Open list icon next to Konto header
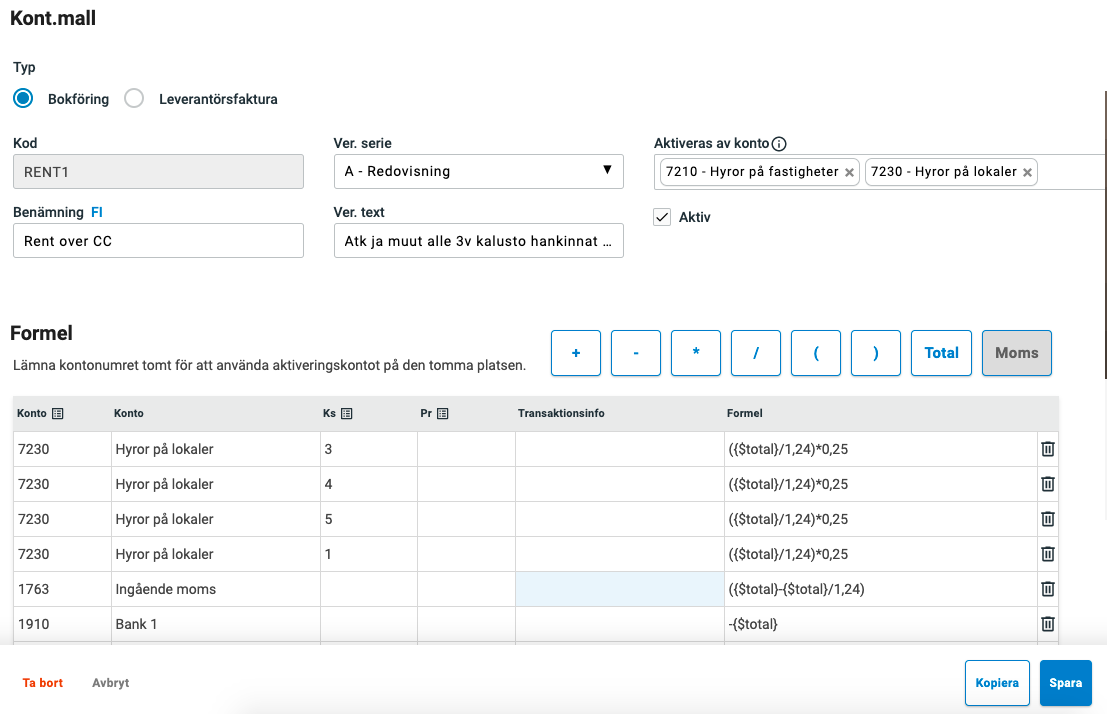The width and height of the screenshot is (1107, 714). tap(58, 413)
